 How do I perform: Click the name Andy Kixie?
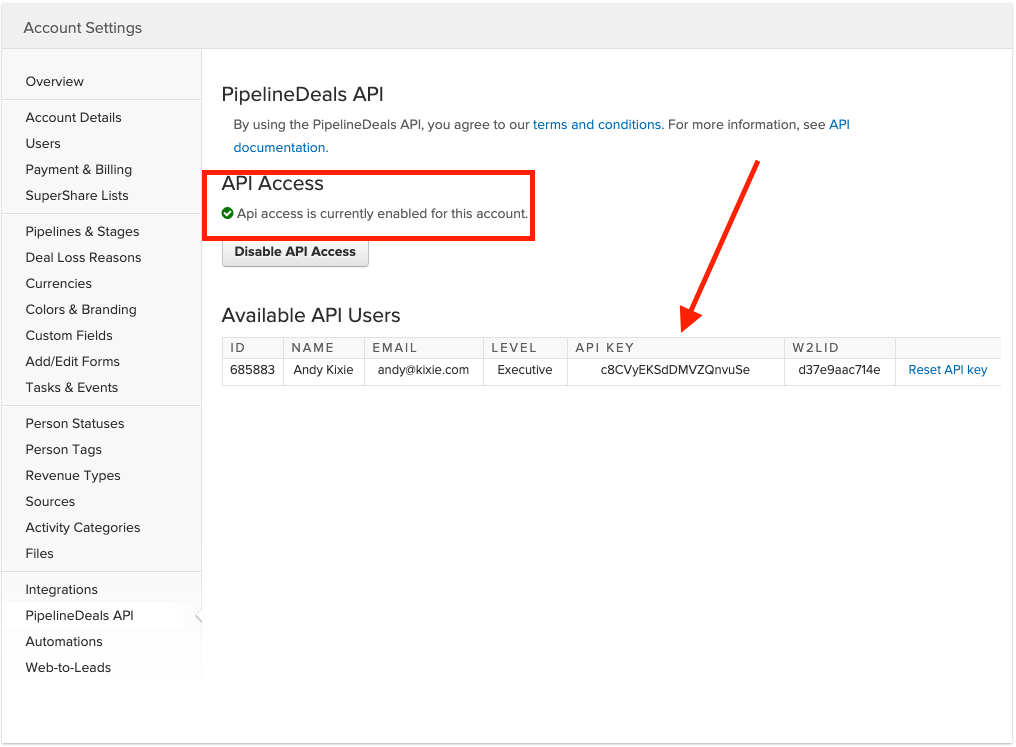coord(323,370)
